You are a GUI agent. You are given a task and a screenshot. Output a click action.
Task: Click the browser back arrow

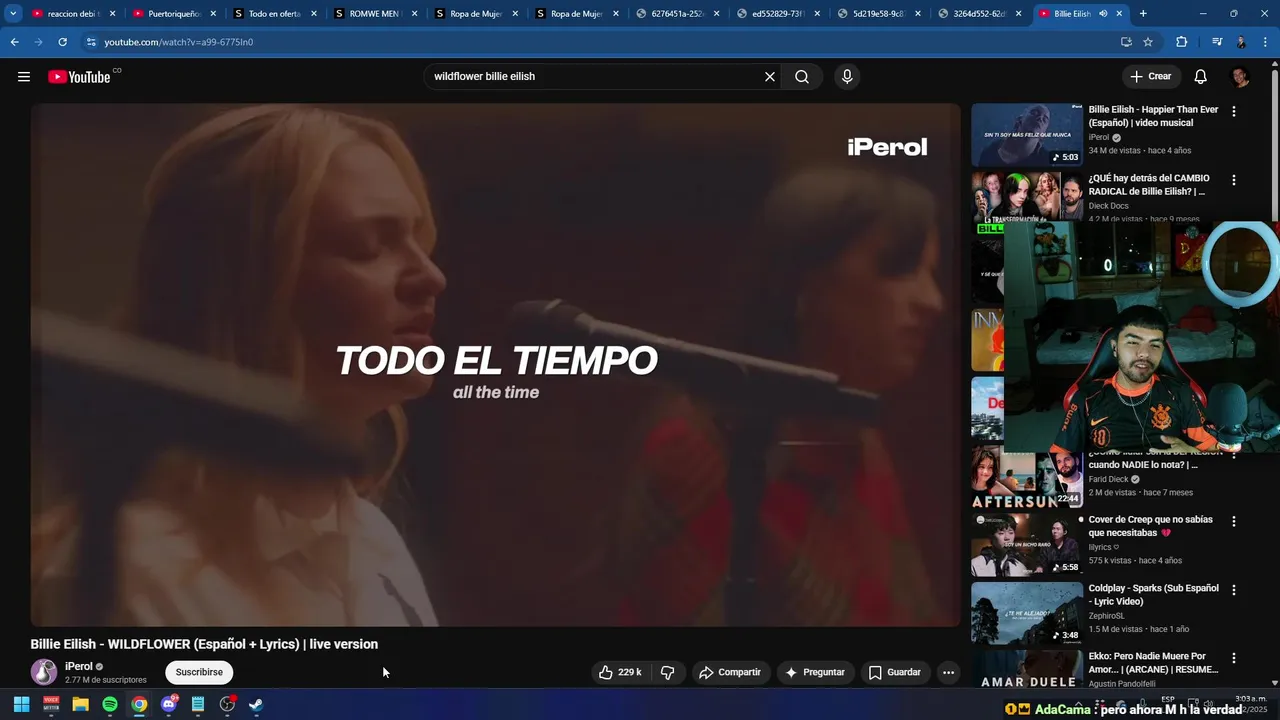pyautogui.click(x=14, y=42)
